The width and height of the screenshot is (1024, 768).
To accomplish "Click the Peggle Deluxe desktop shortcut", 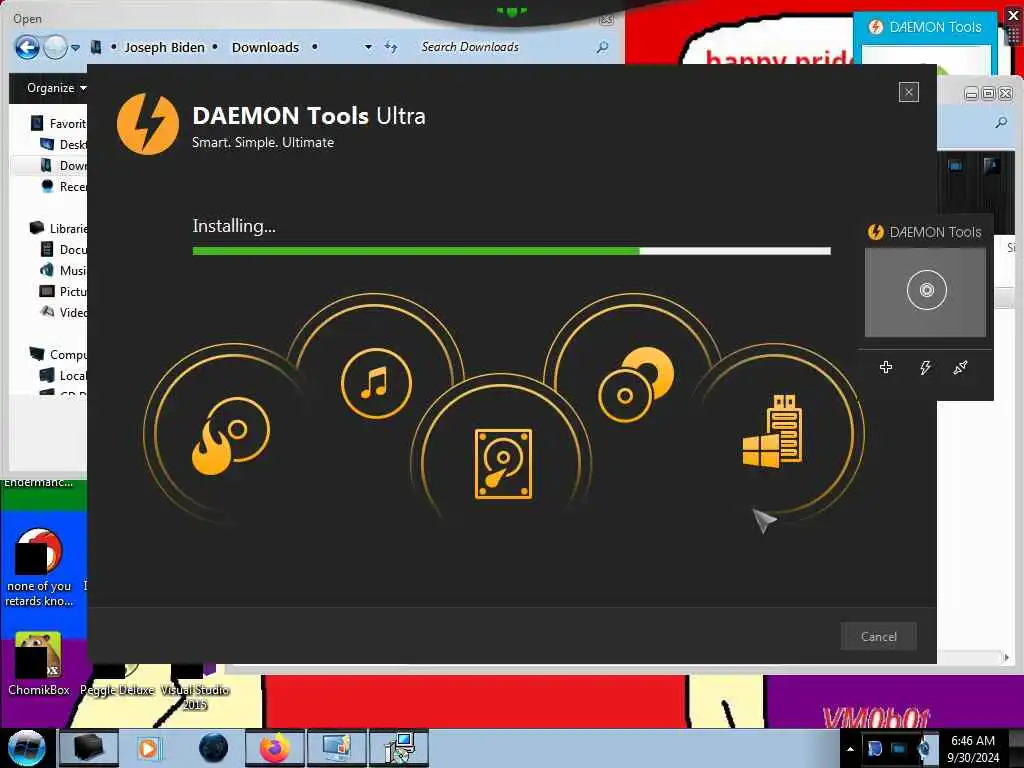I will [x=117, y=680].
